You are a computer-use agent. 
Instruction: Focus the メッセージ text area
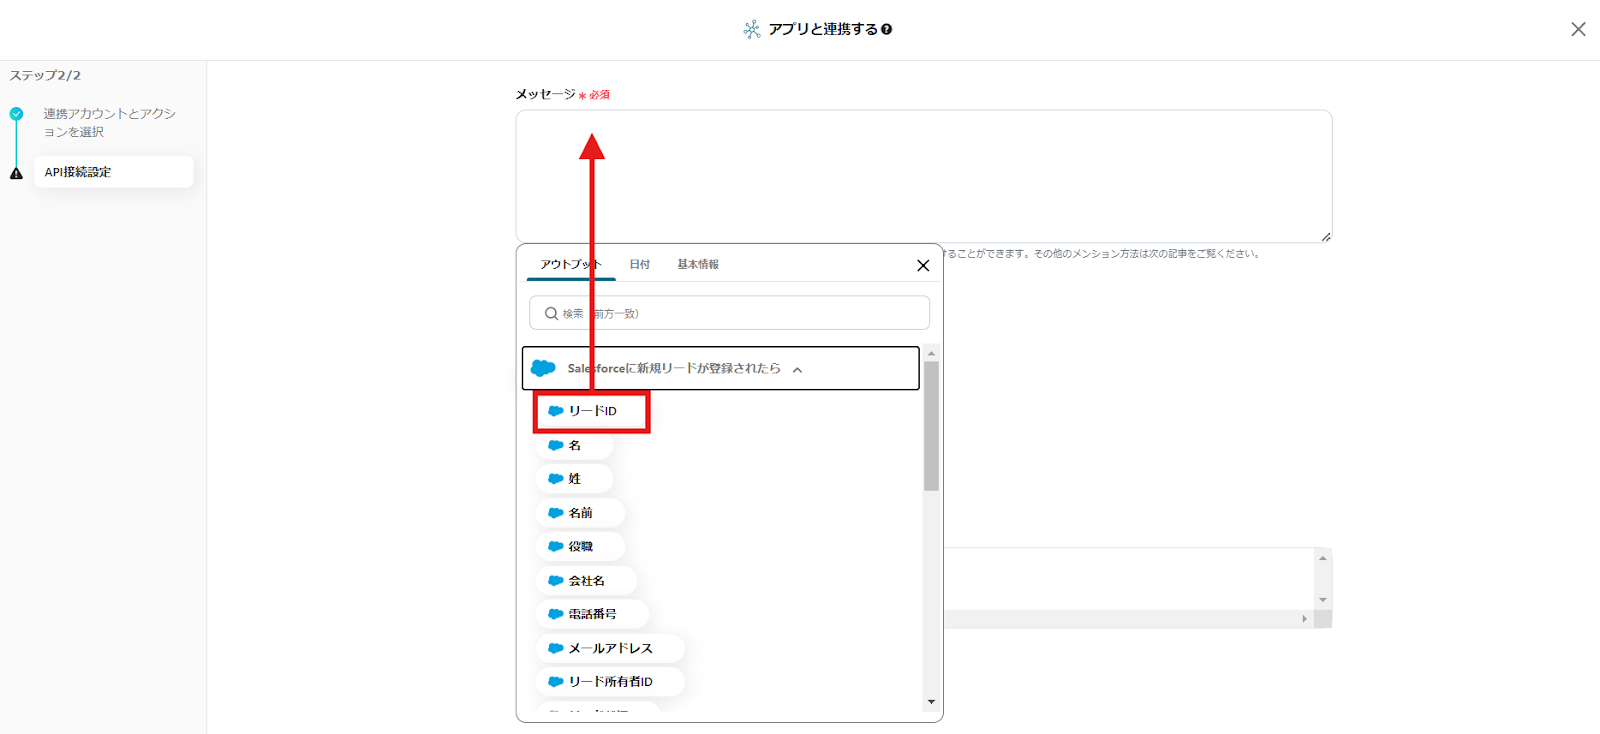924,176
